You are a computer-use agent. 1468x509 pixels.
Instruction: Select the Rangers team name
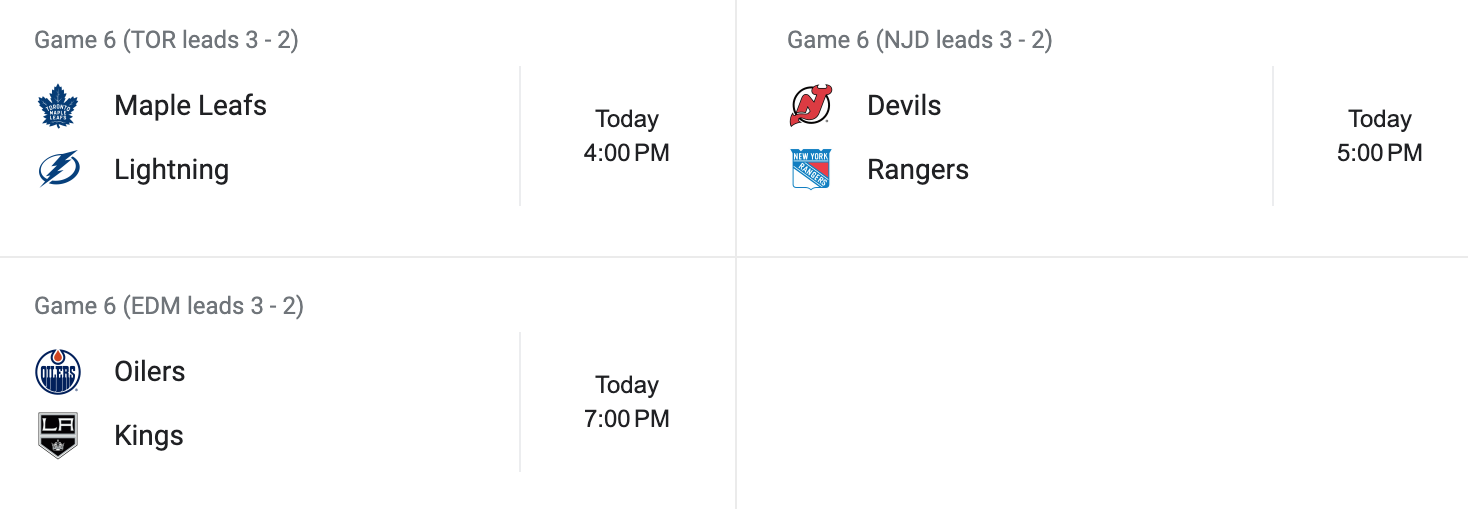pyautogui.click(x=917, y=170)
